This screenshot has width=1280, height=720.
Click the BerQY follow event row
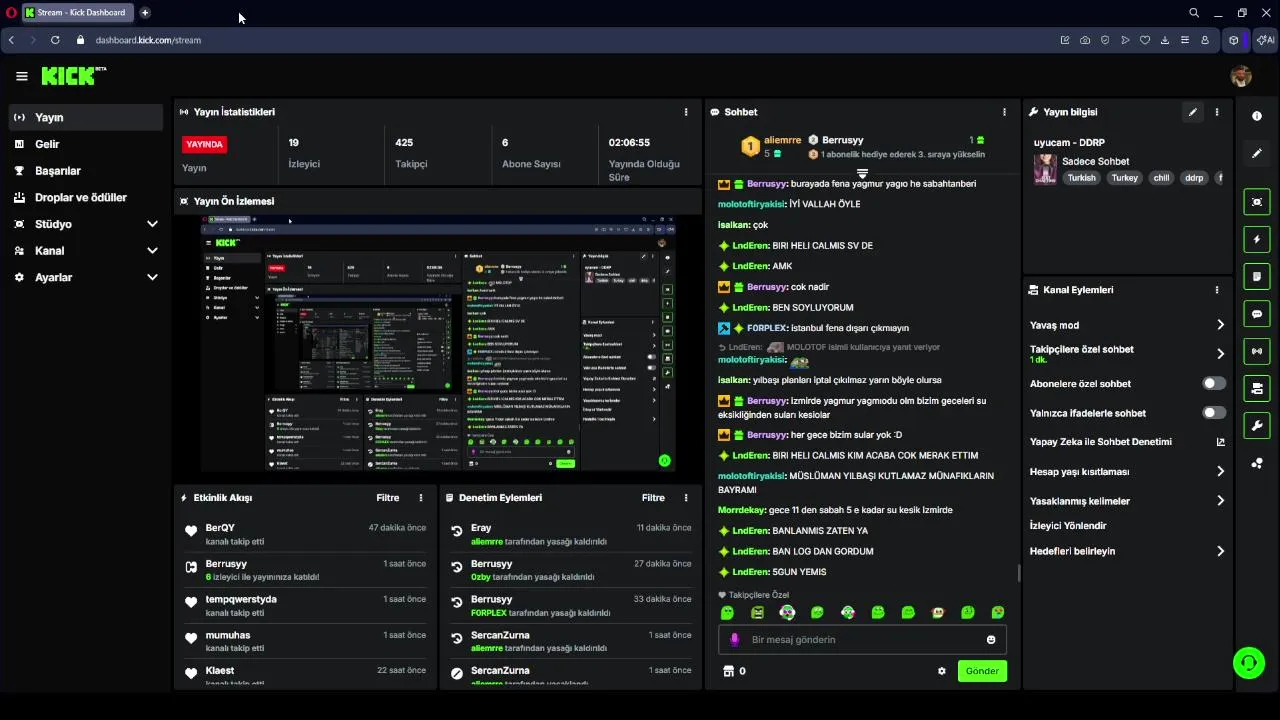pos(306,534)
